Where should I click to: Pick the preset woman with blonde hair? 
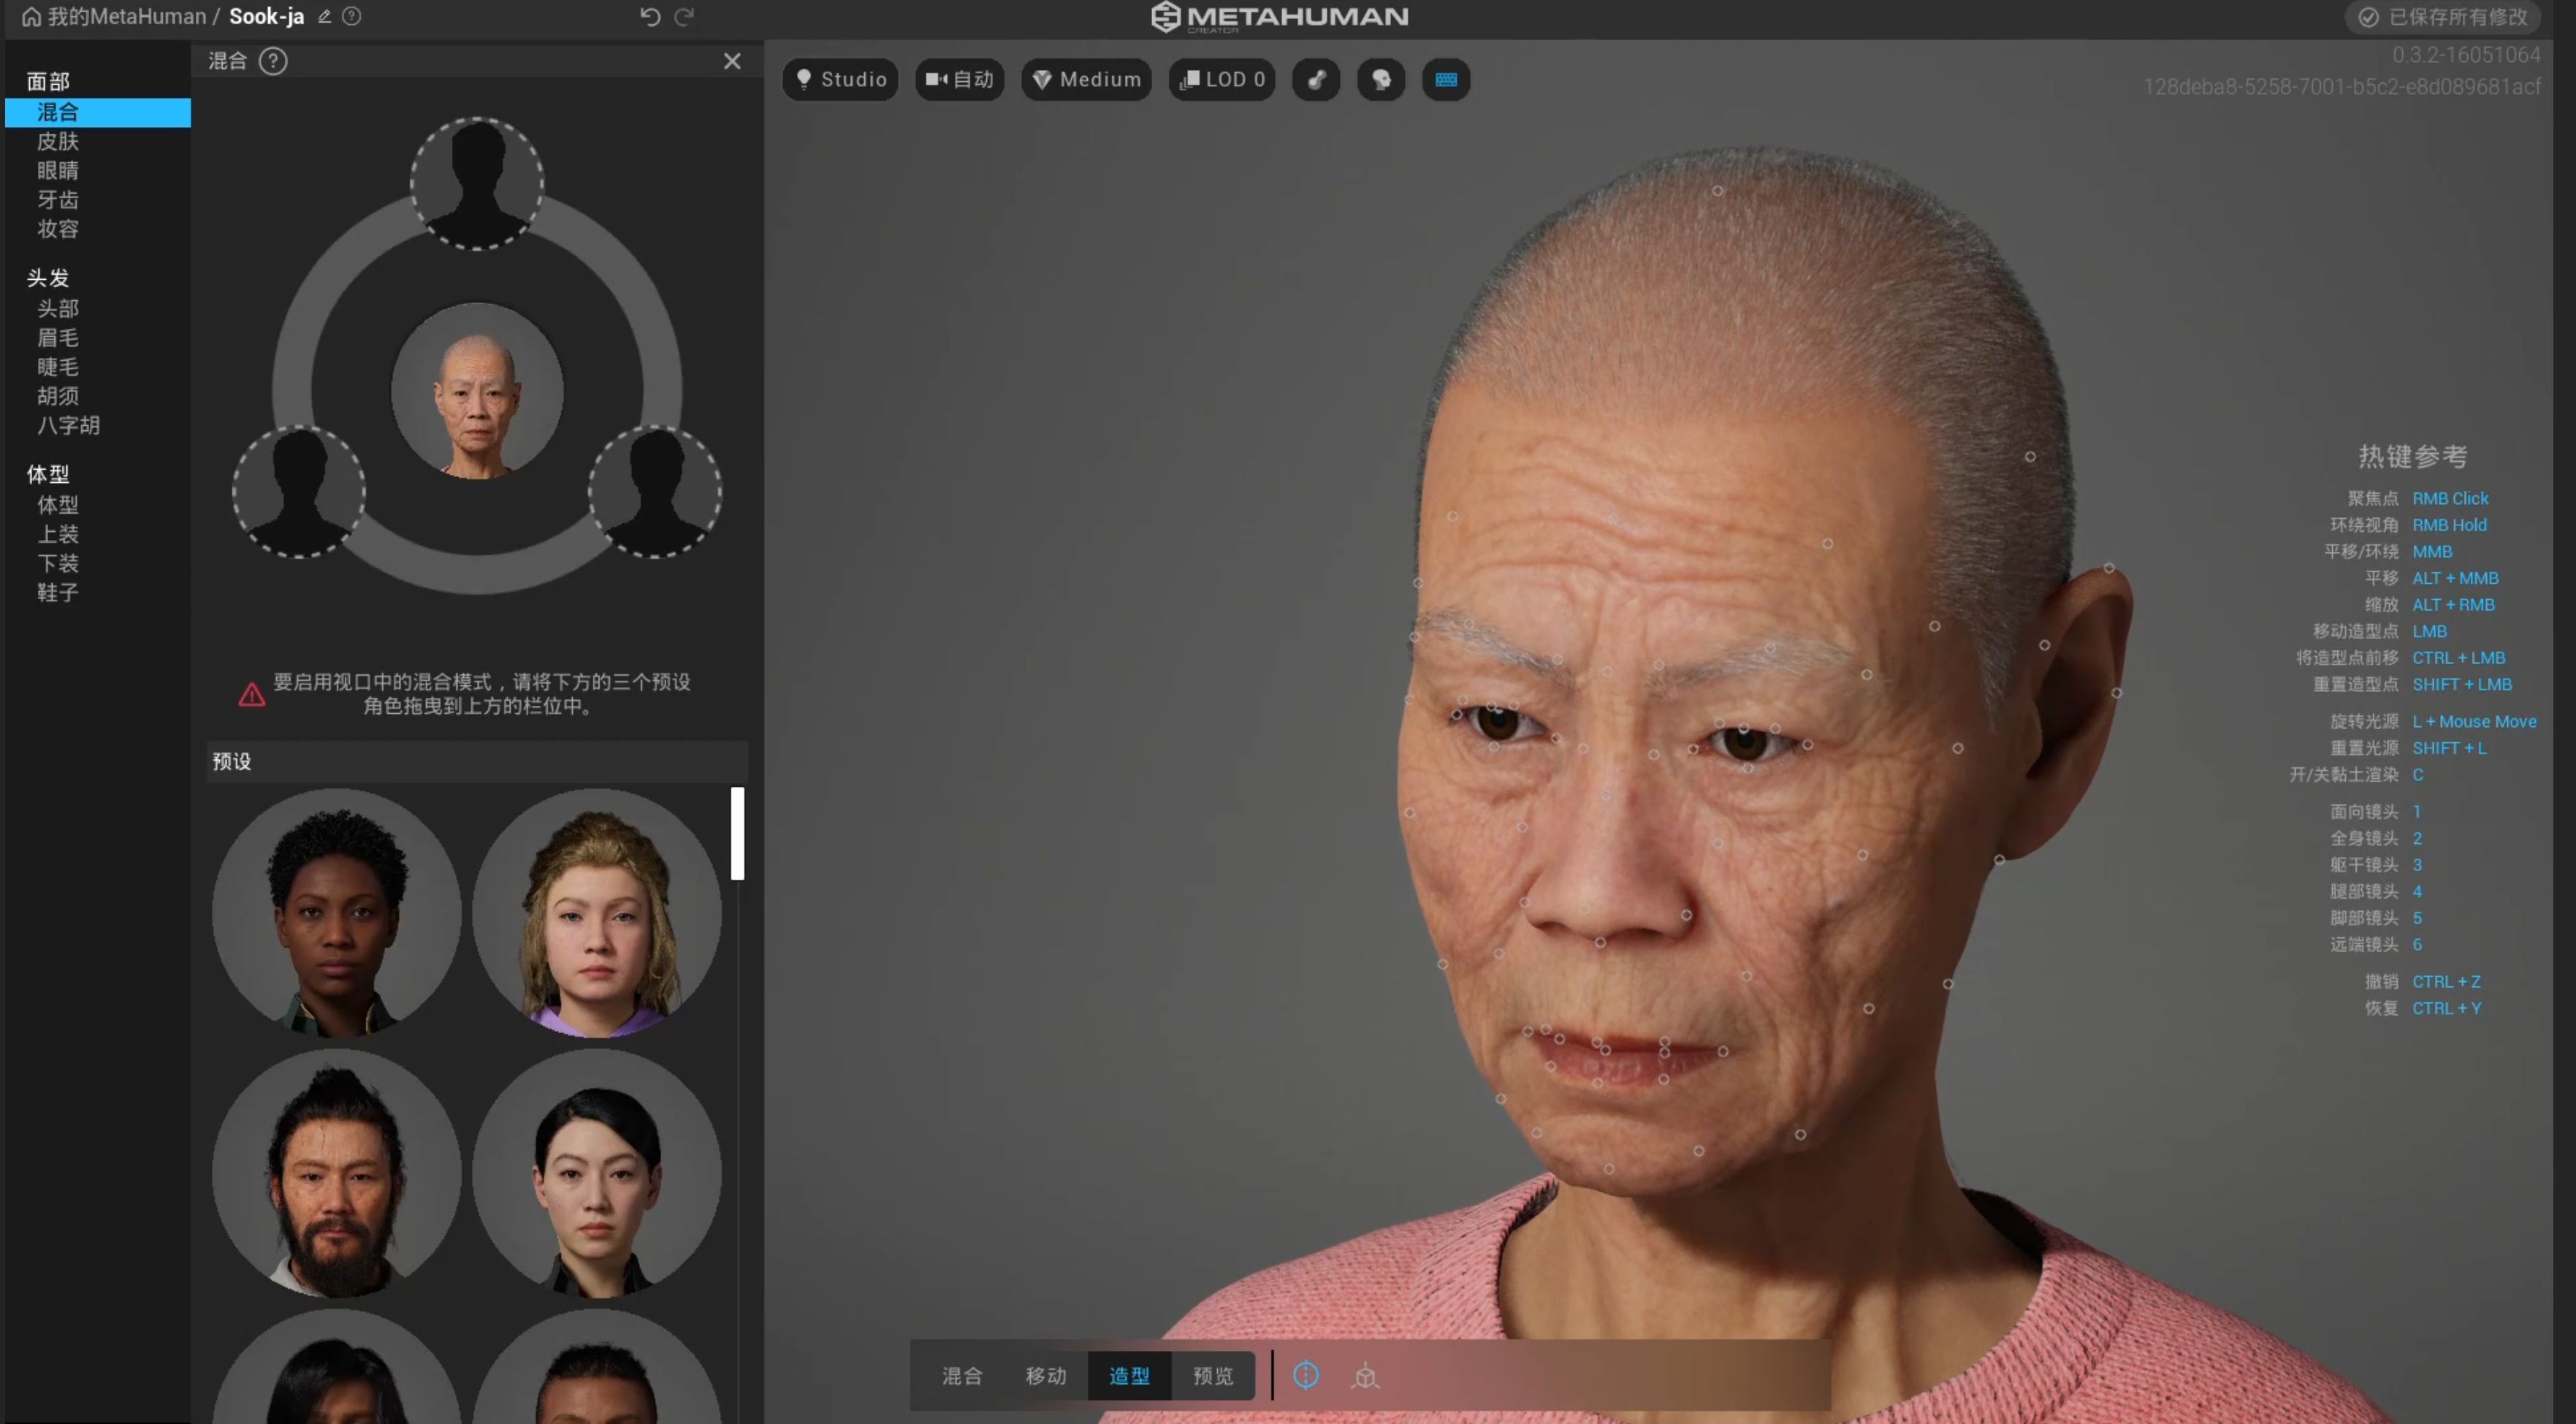pos(597,913)
